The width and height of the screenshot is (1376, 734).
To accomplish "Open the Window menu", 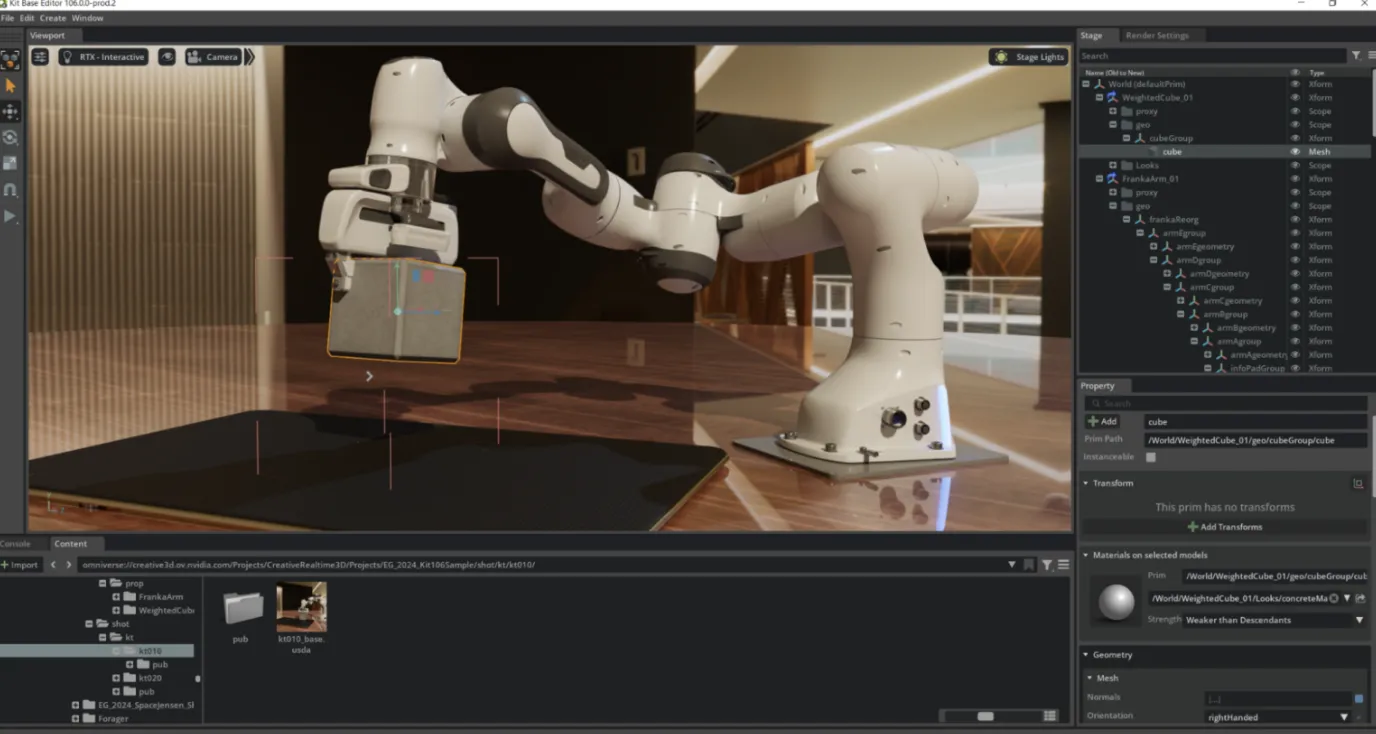I will tap(88, 18).
